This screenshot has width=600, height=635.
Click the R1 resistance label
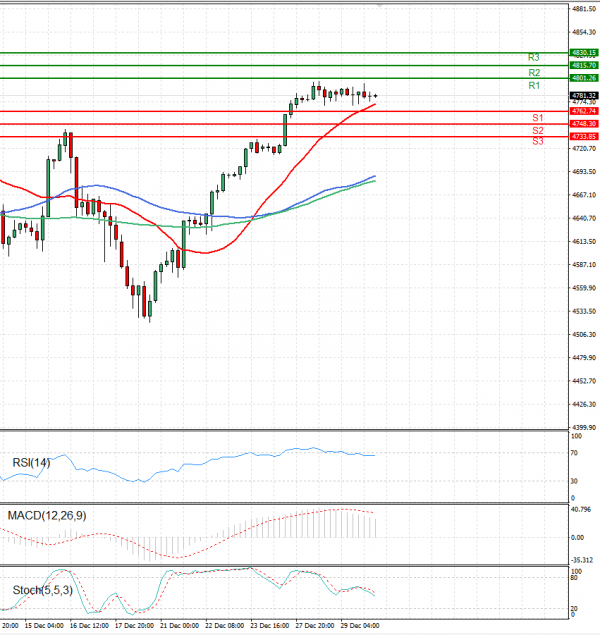pos(534,87)
